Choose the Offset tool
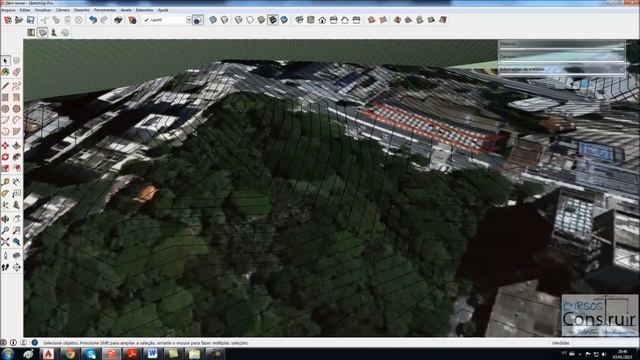Viewport: 640px width, 360px height. pos(16,168)
